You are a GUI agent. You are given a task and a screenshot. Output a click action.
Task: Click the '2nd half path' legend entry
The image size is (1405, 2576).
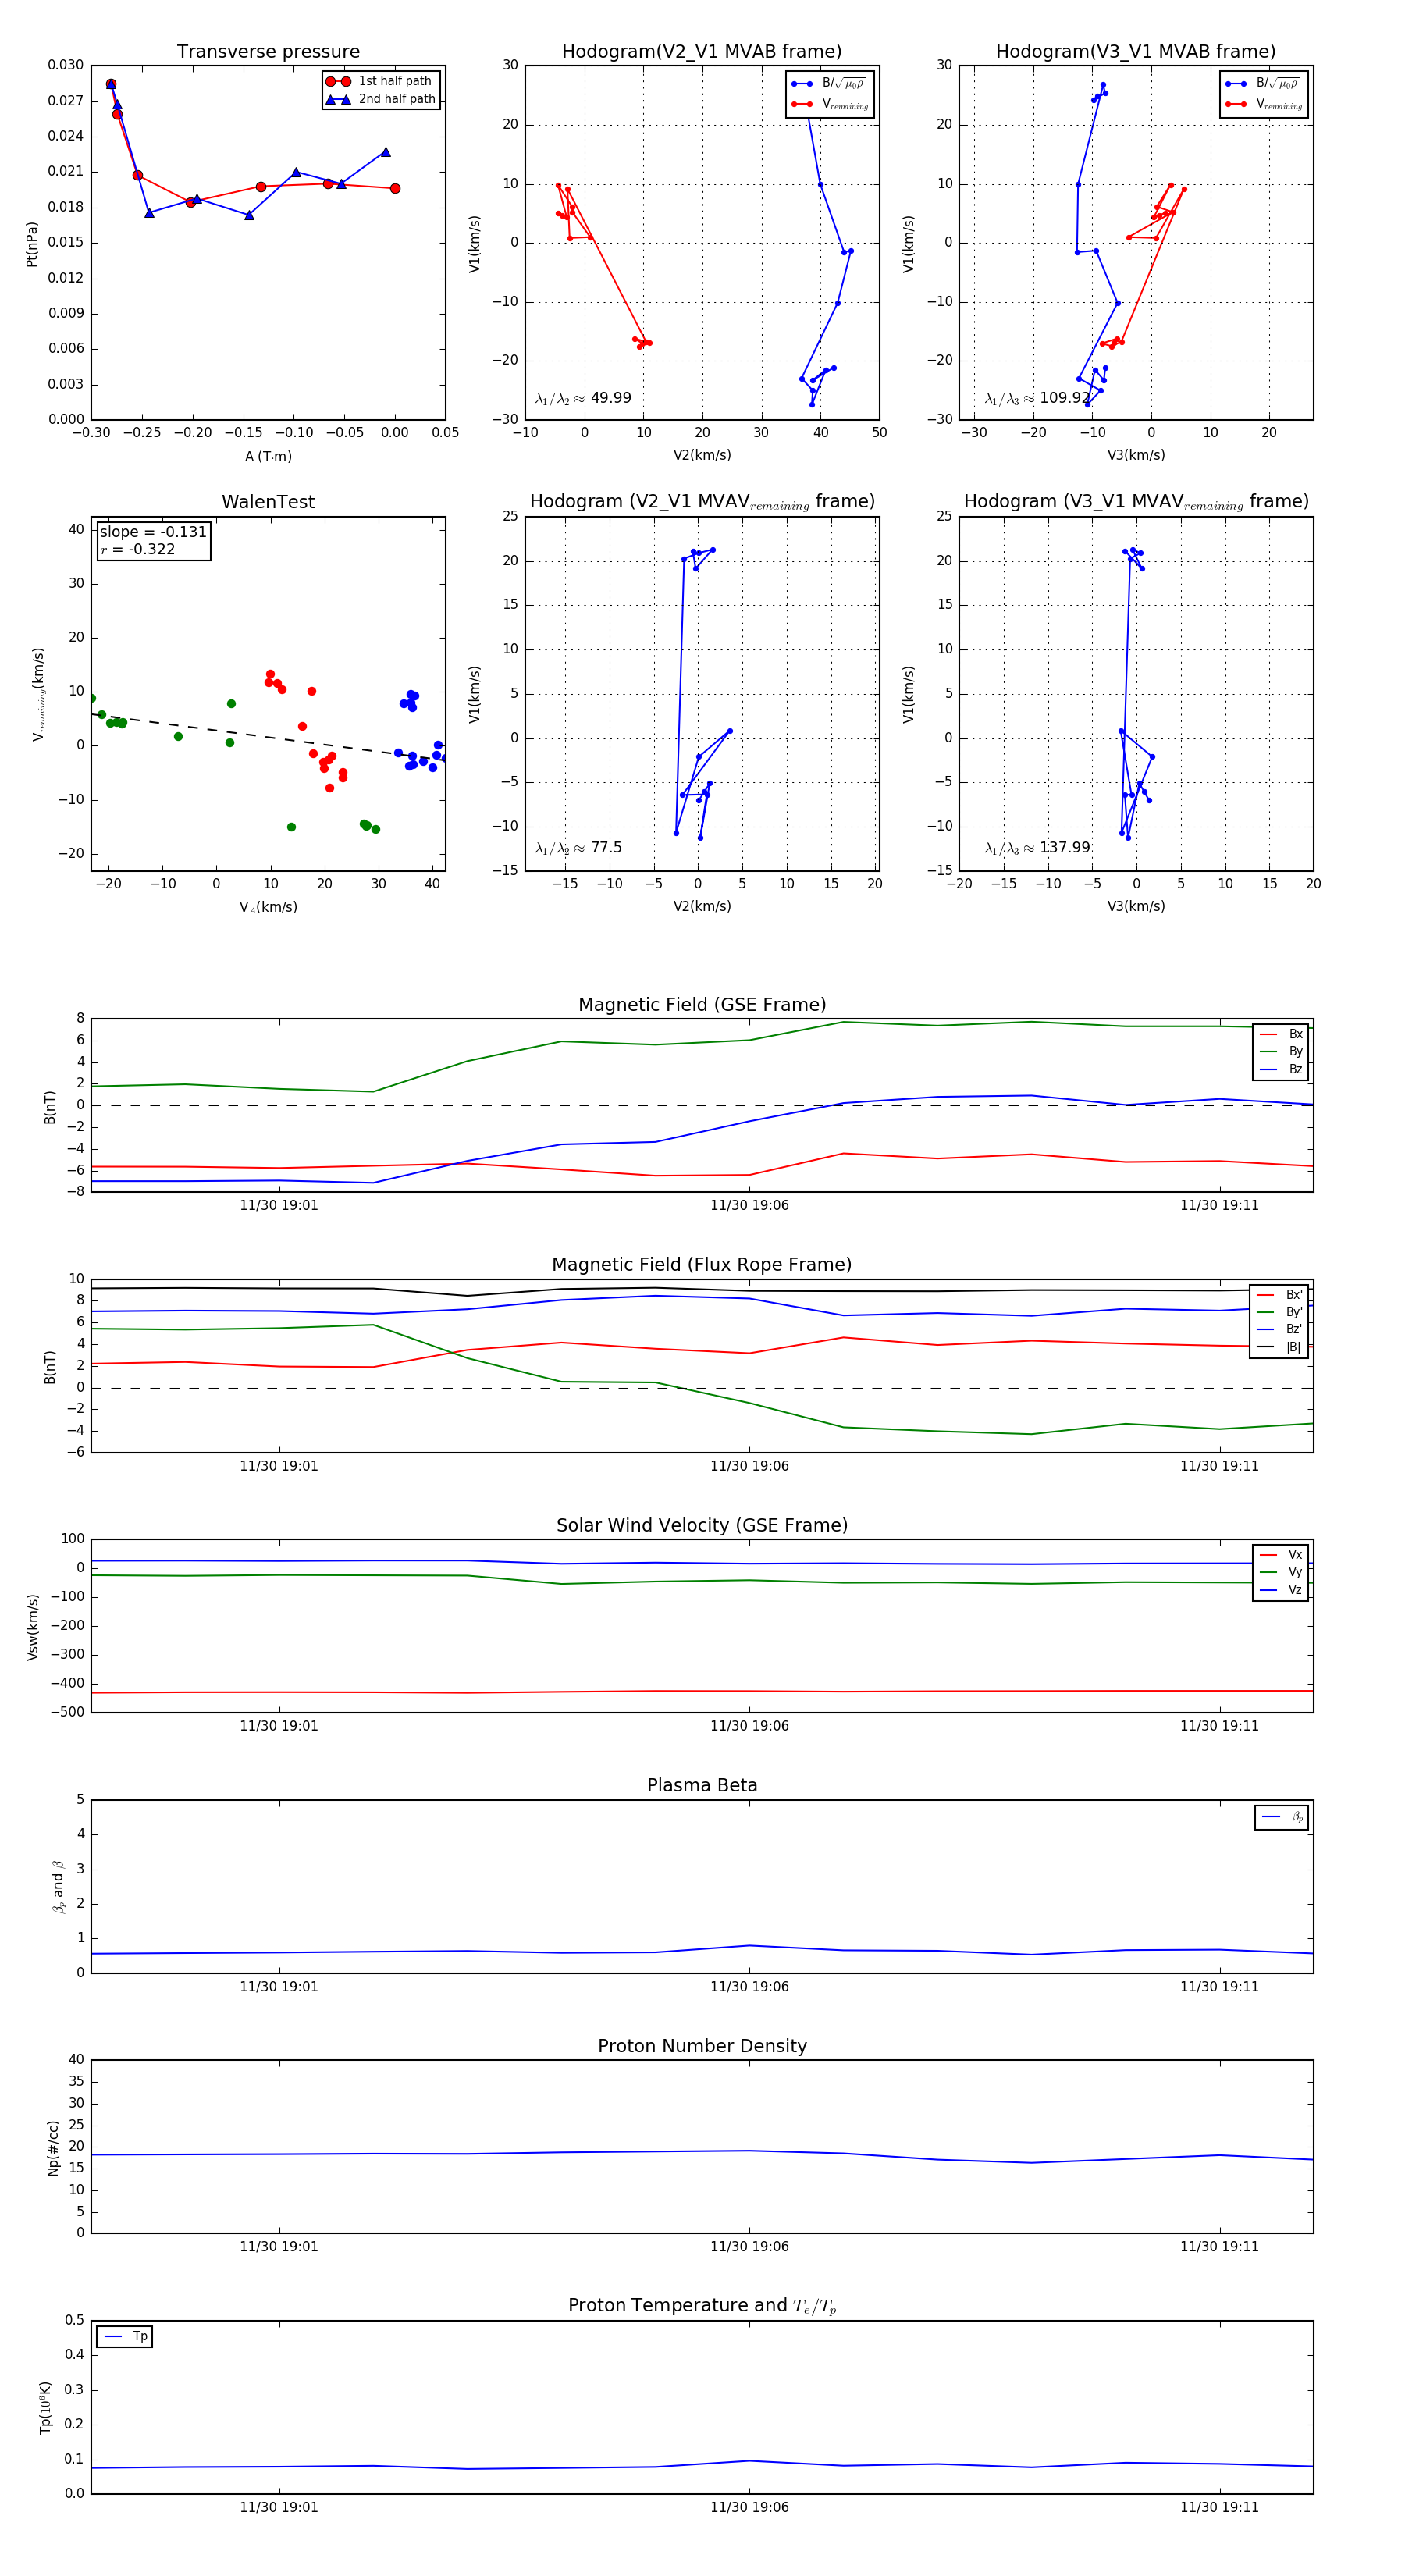381,99
